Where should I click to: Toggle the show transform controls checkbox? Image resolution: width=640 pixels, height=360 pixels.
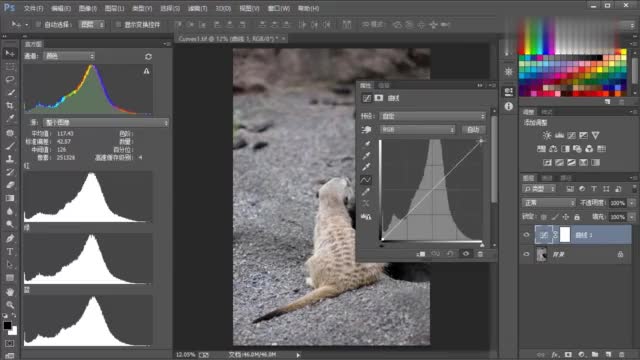[118, 24]
